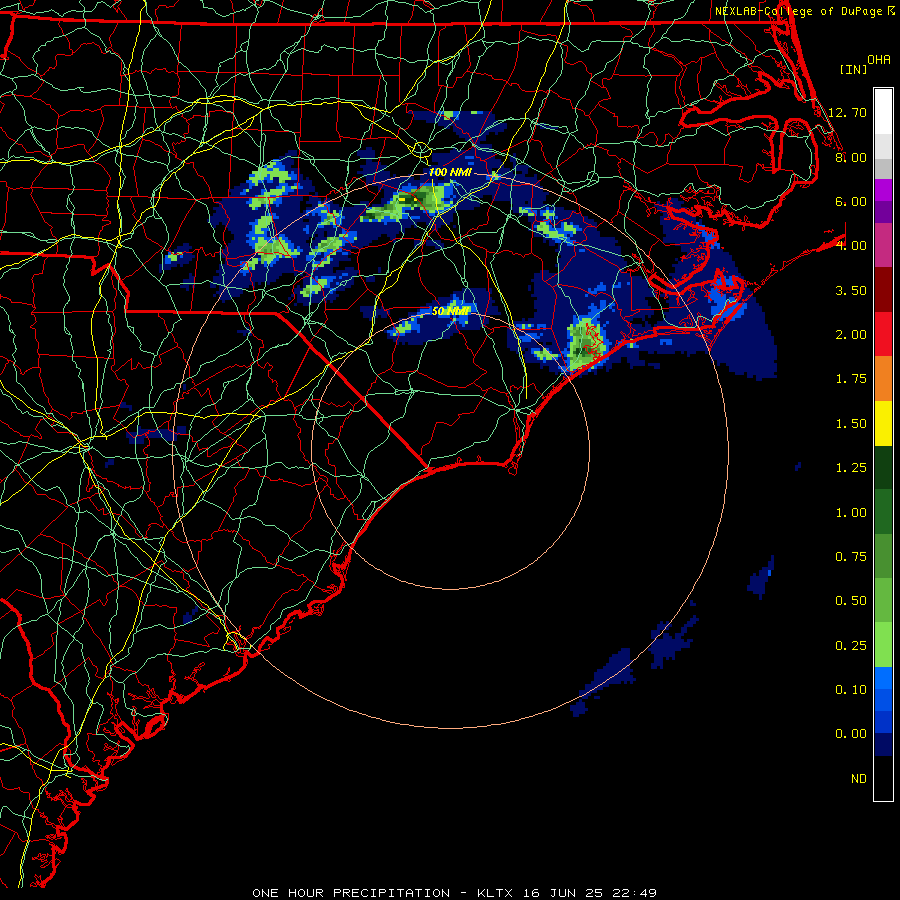
Task: Click the white 12.70 swatch at legend top
Action: pyautogui.click(x=883, y=112)
